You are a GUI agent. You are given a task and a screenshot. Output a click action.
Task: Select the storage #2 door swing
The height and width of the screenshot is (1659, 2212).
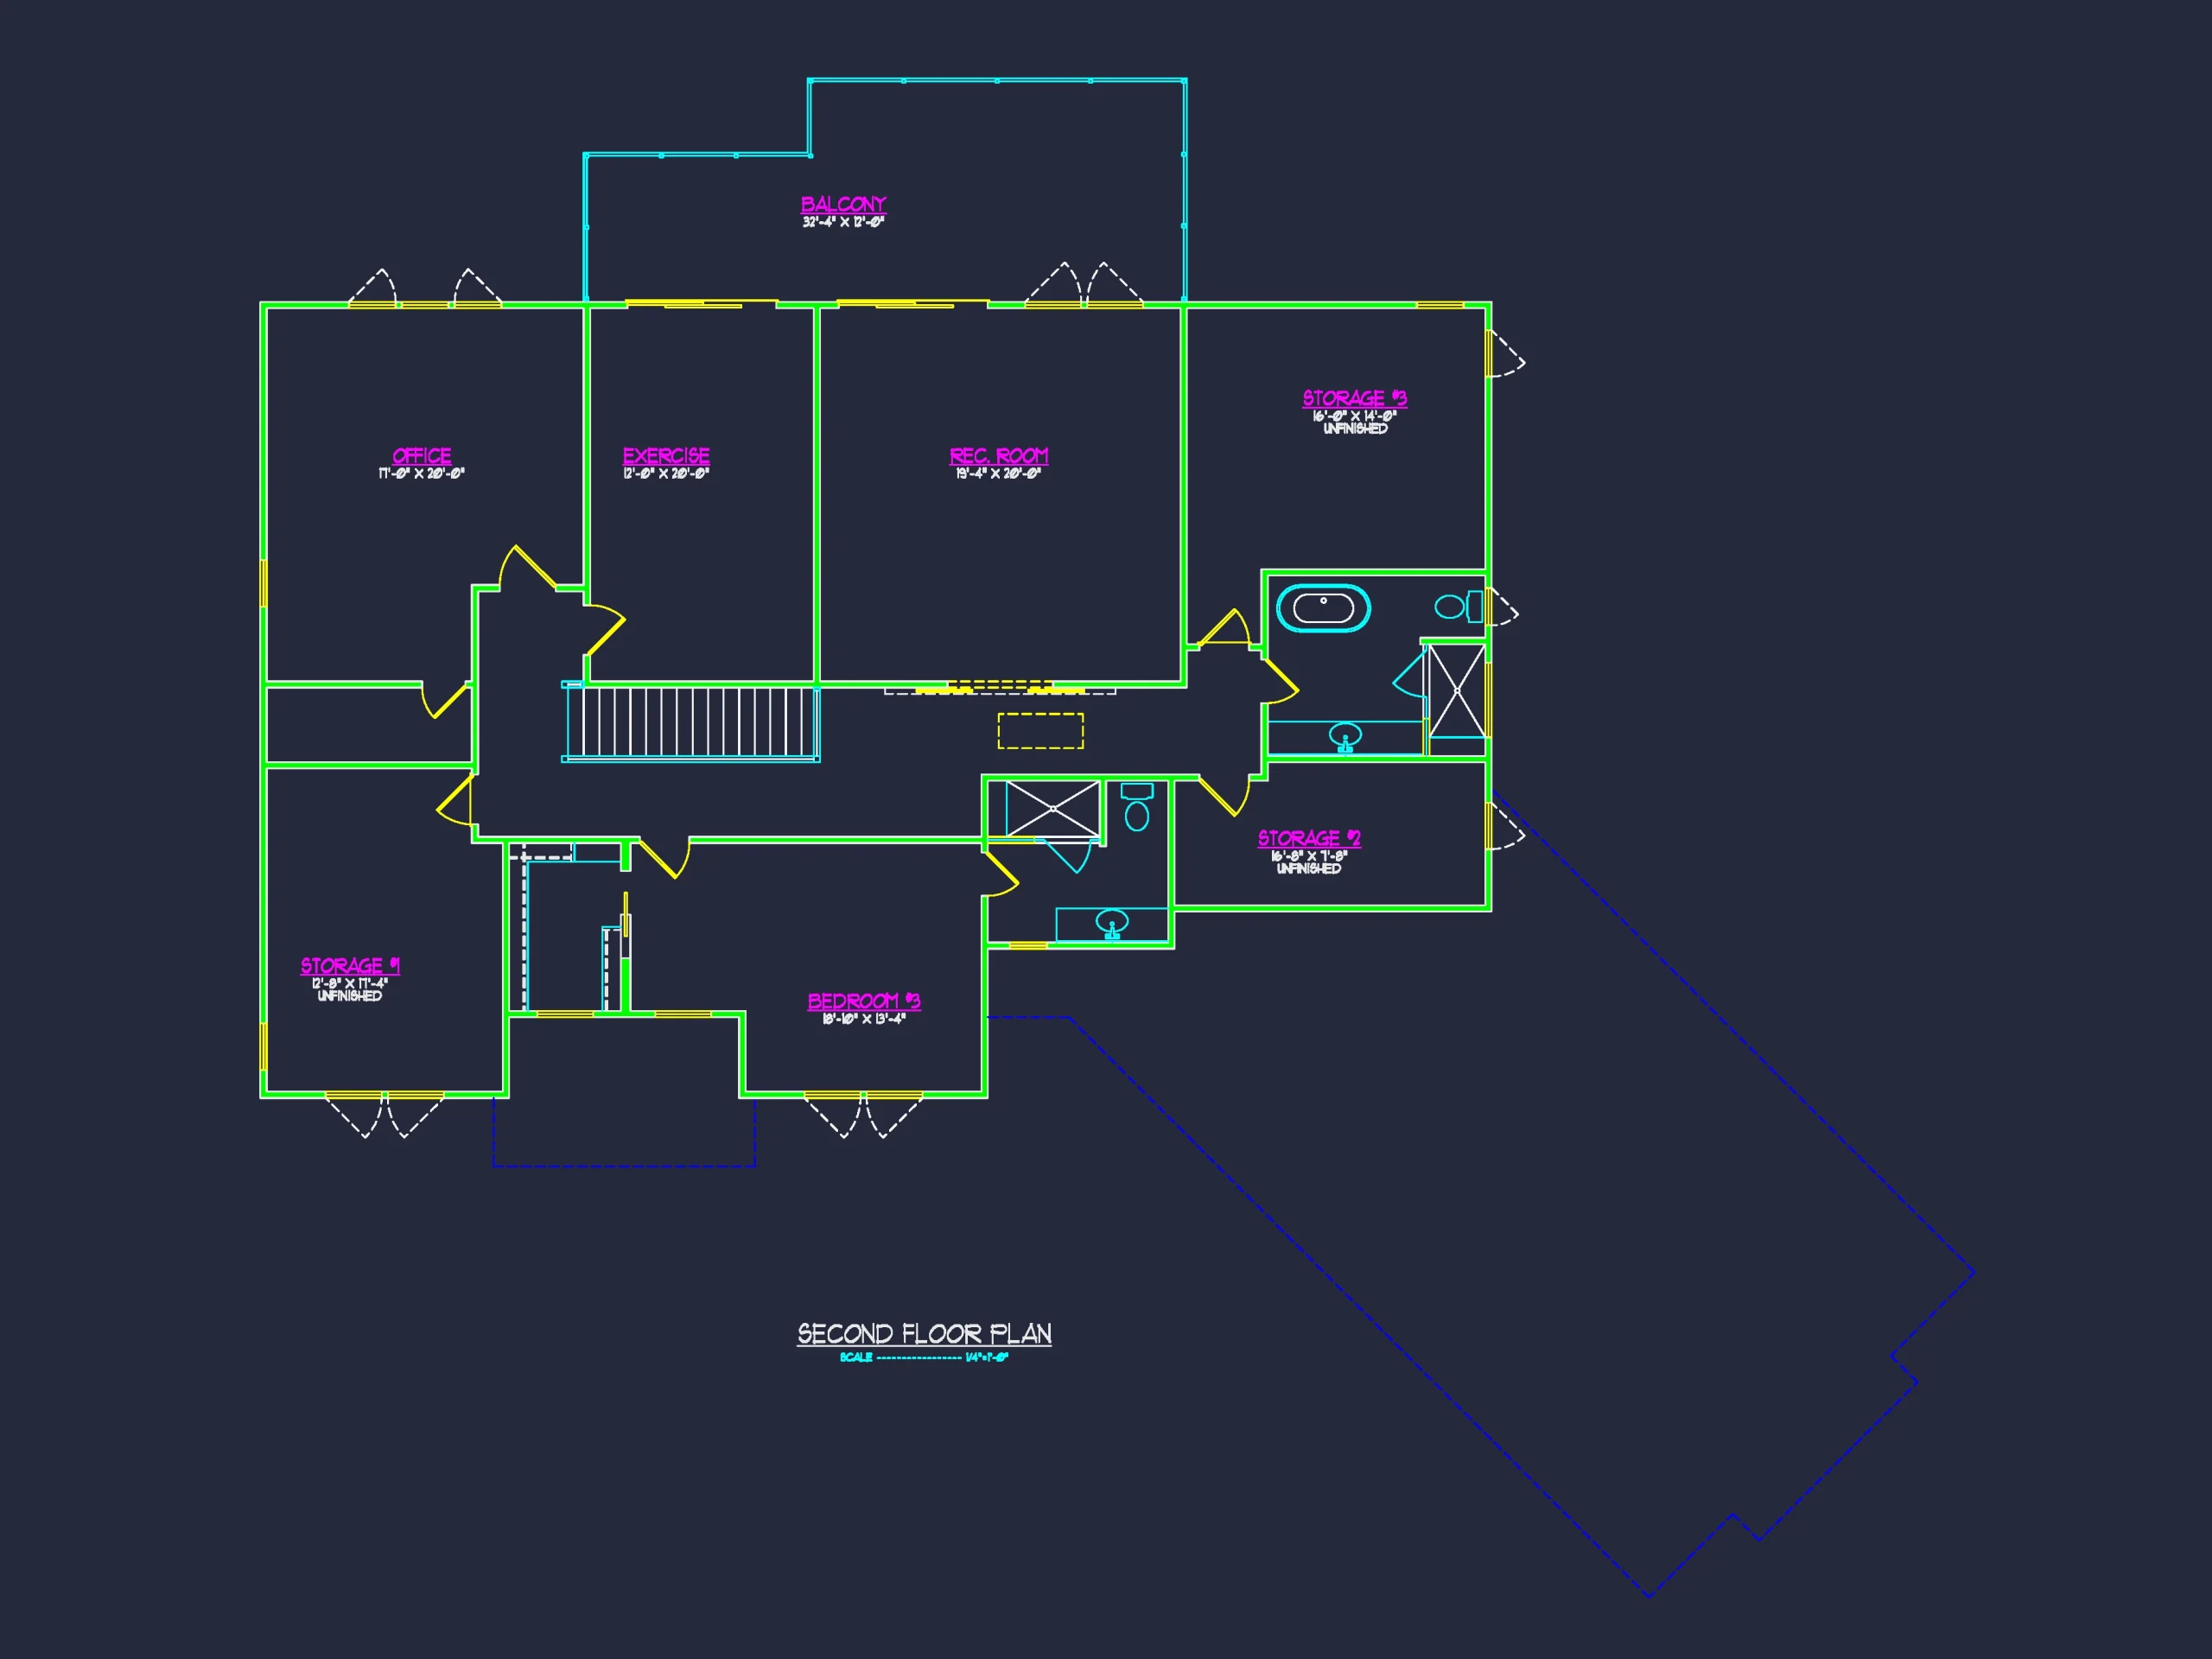click(1224, 795)
